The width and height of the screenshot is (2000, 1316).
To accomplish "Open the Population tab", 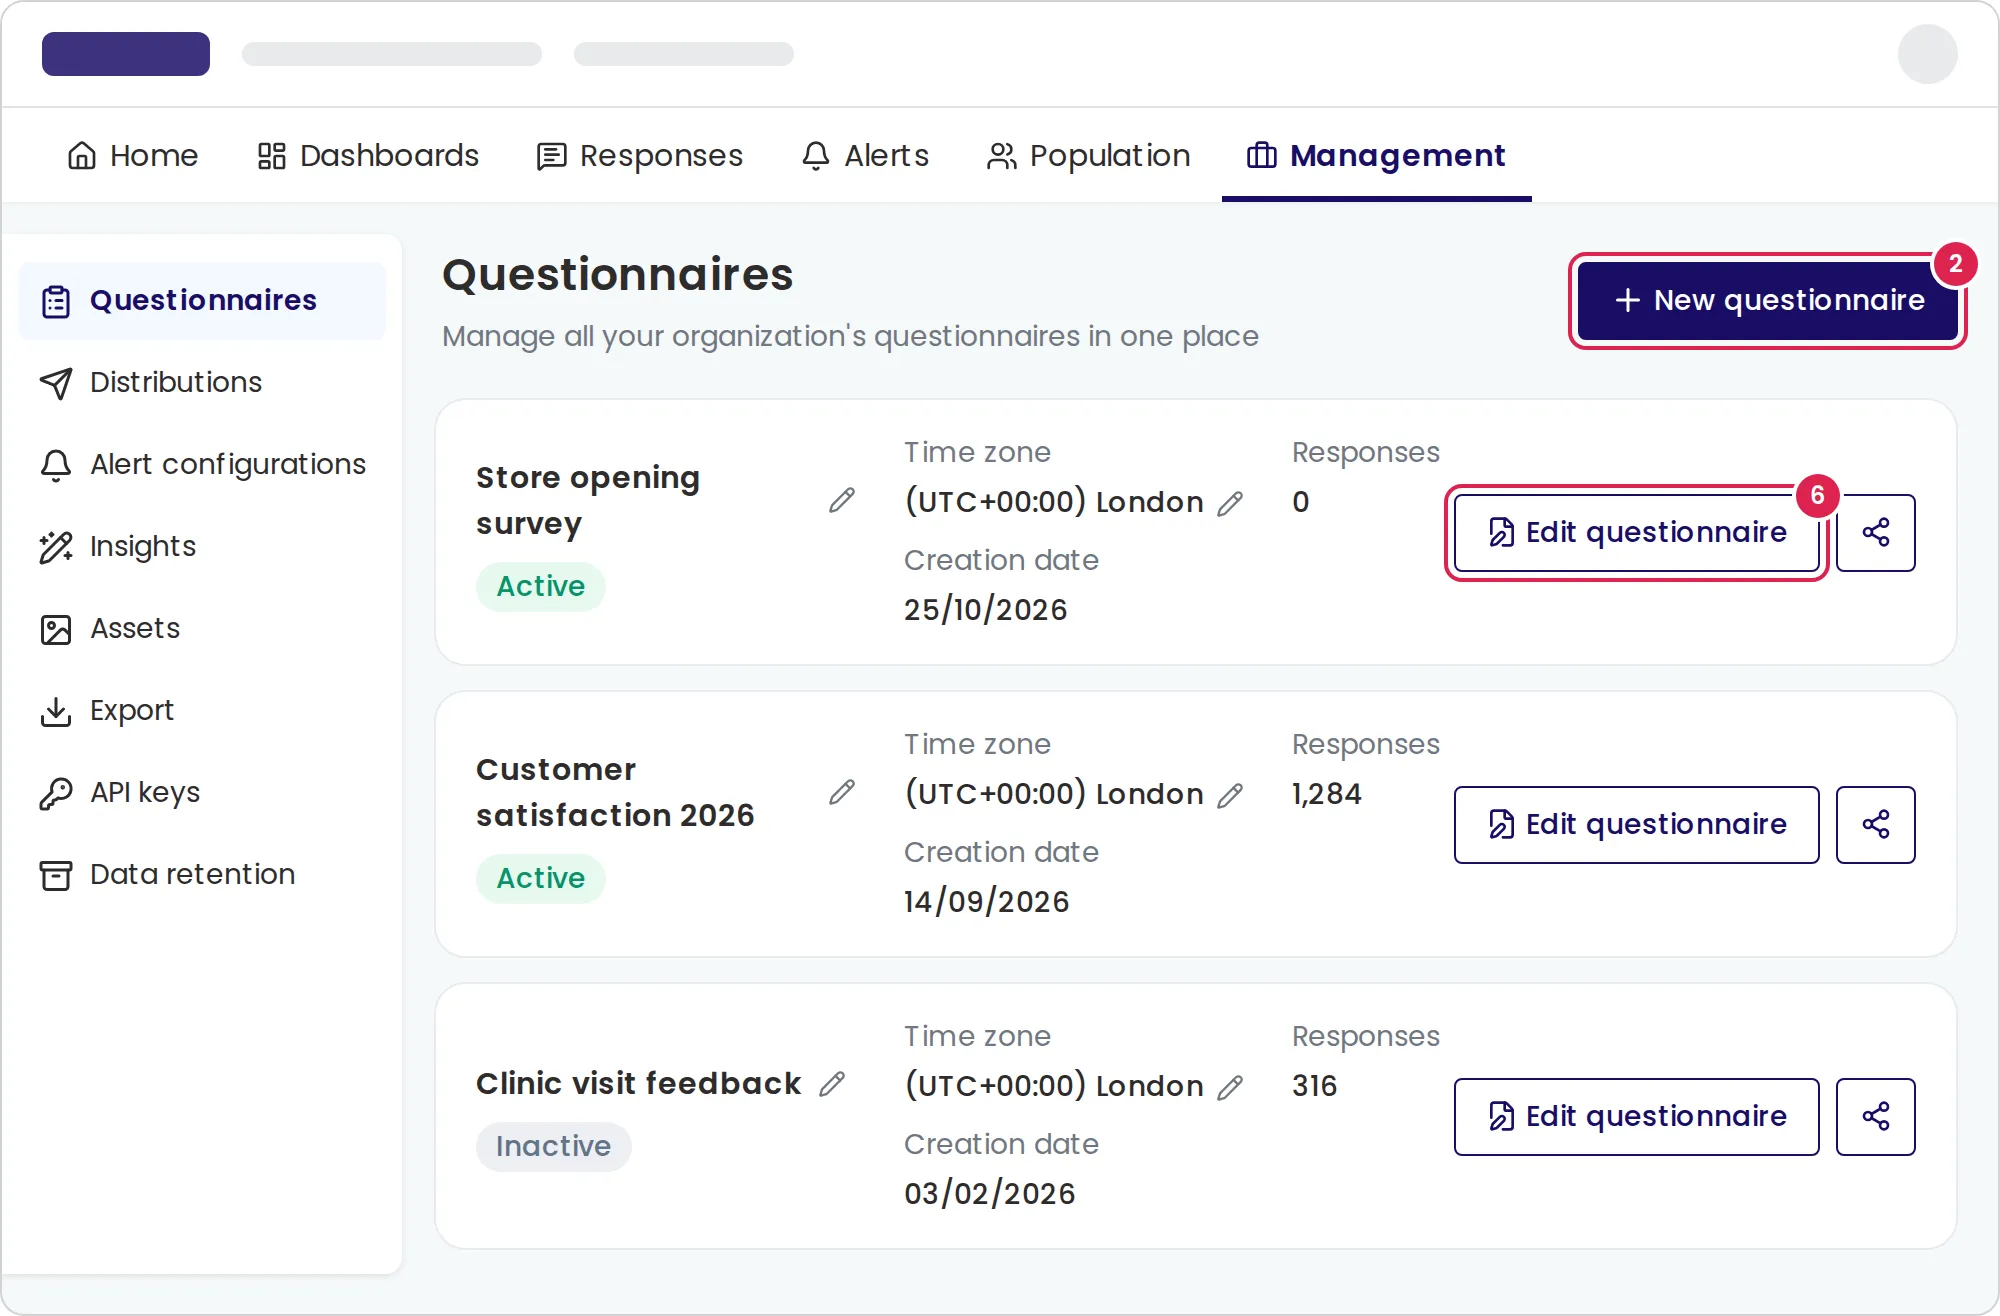I will pos(1088,156).
